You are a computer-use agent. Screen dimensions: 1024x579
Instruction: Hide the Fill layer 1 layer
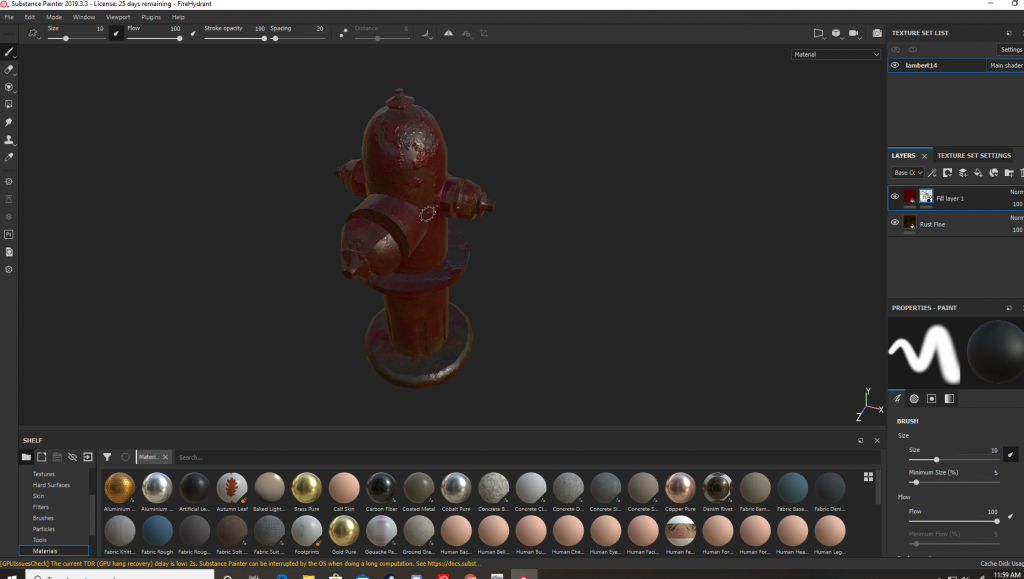tap(895, 196)
